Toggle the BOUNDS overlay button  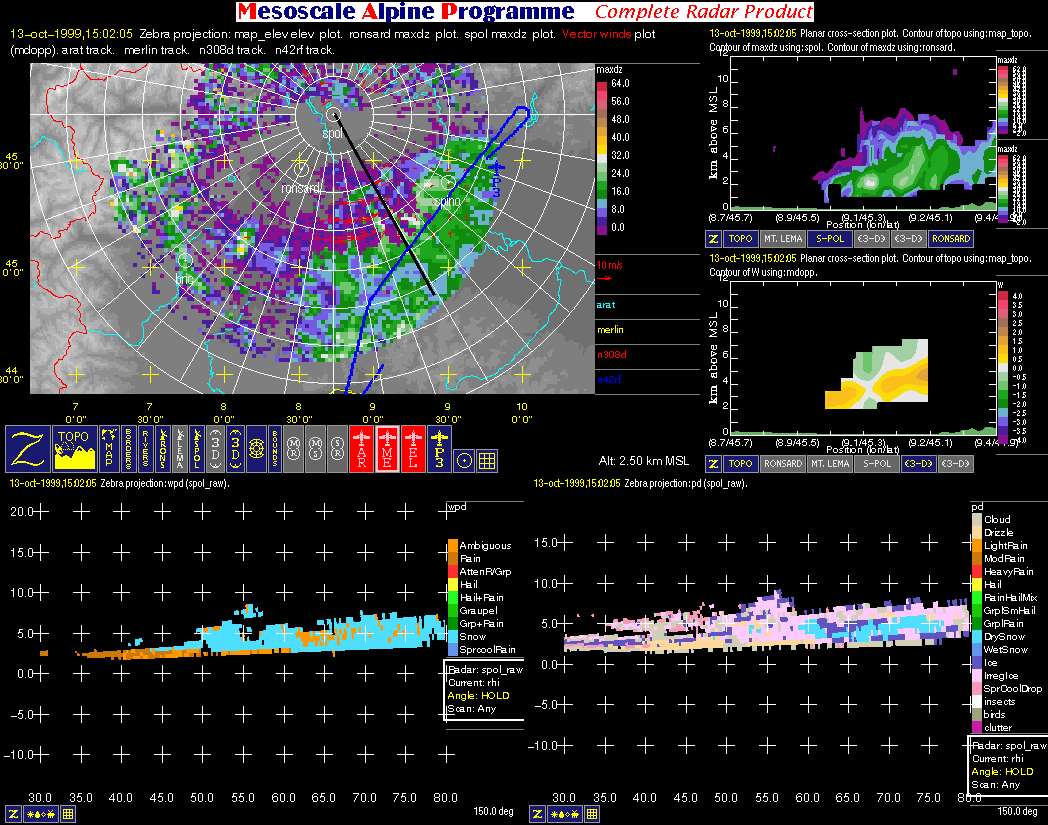pyautogui.click(x=276, y=448)
